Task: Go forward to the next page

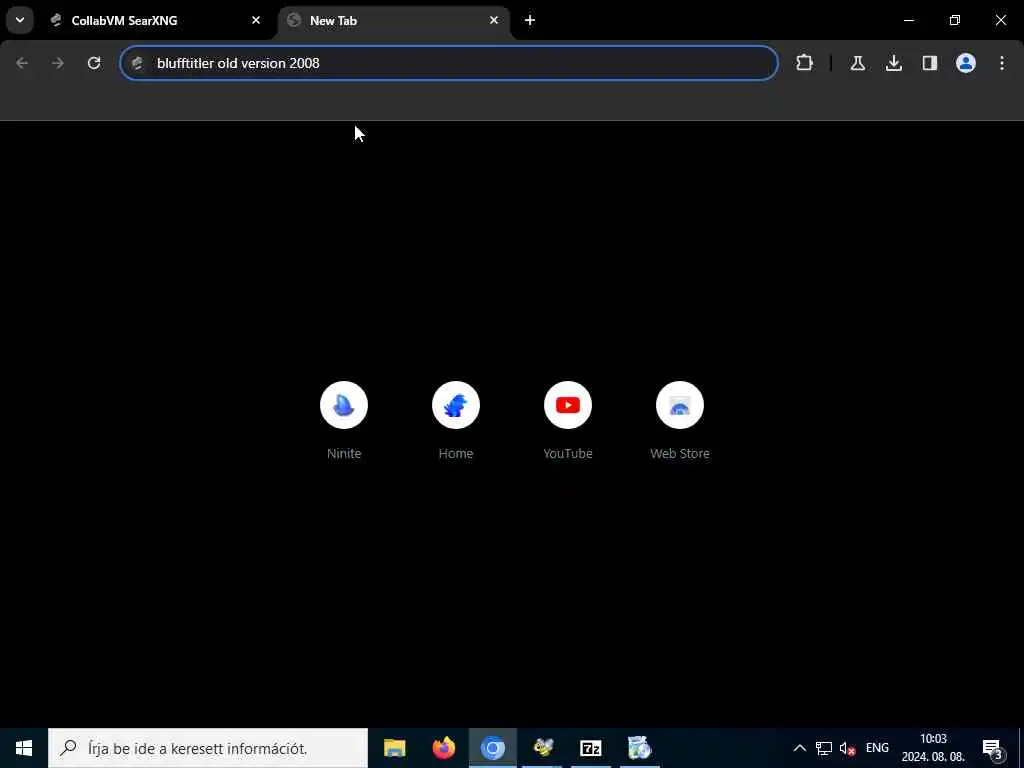Action: [x=58, y=63]
